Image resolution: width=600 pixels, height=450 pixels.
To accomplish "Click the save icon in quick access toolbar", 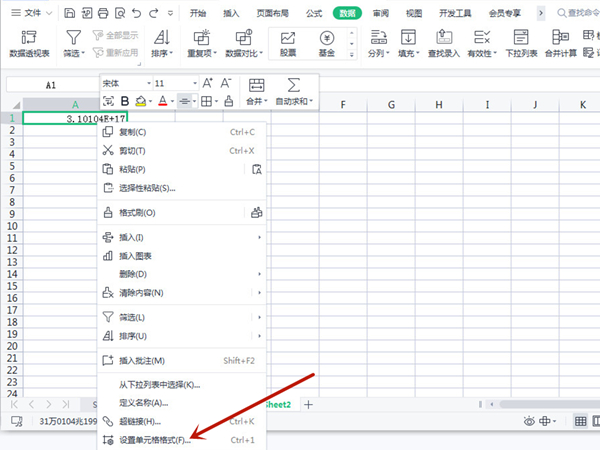I will pyautogui.click(x=69, y=13).
